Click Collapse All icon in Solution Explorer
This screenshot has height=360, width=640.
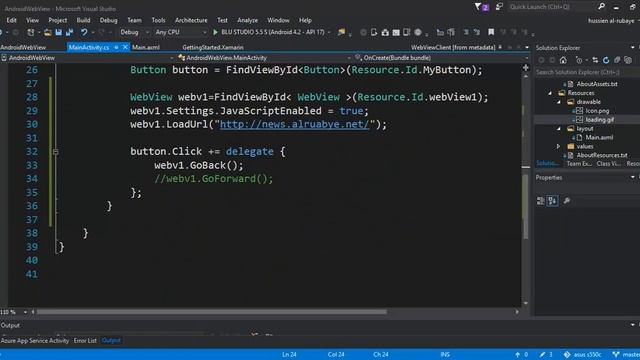click(617, 60)
